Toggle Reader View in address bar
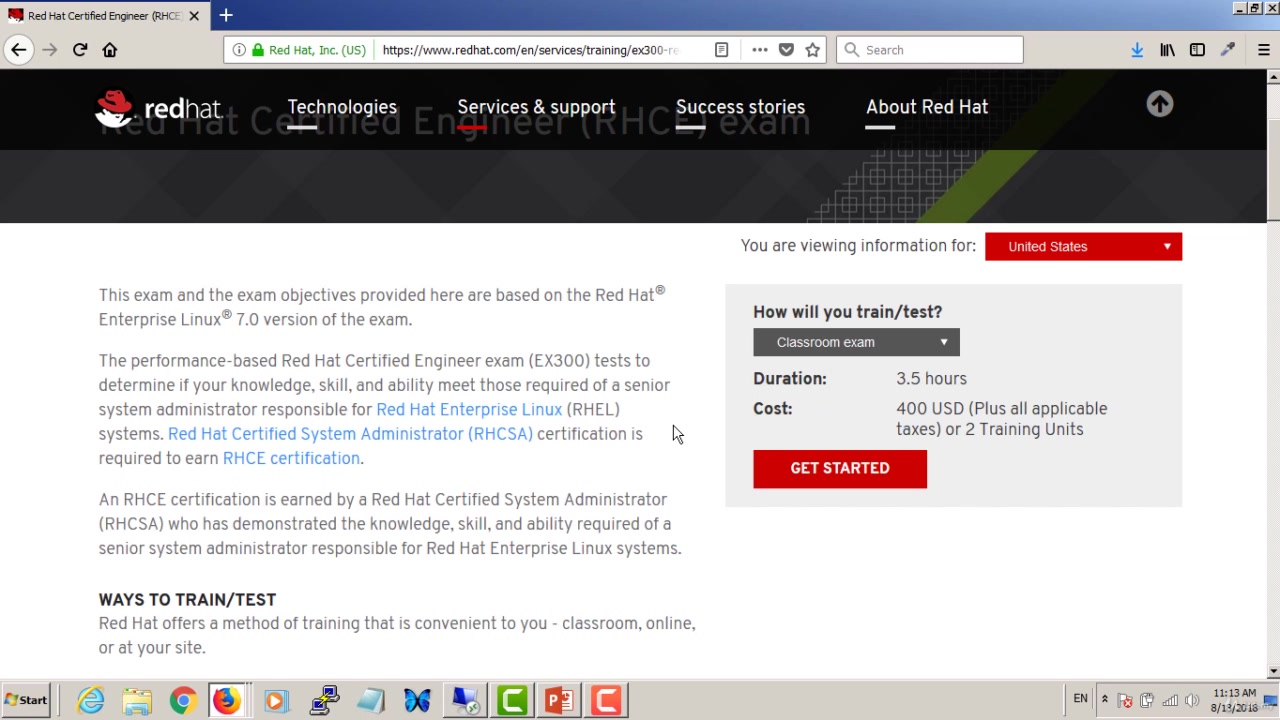The width and height of the screenshot is (1280, 720). point(721,50)
